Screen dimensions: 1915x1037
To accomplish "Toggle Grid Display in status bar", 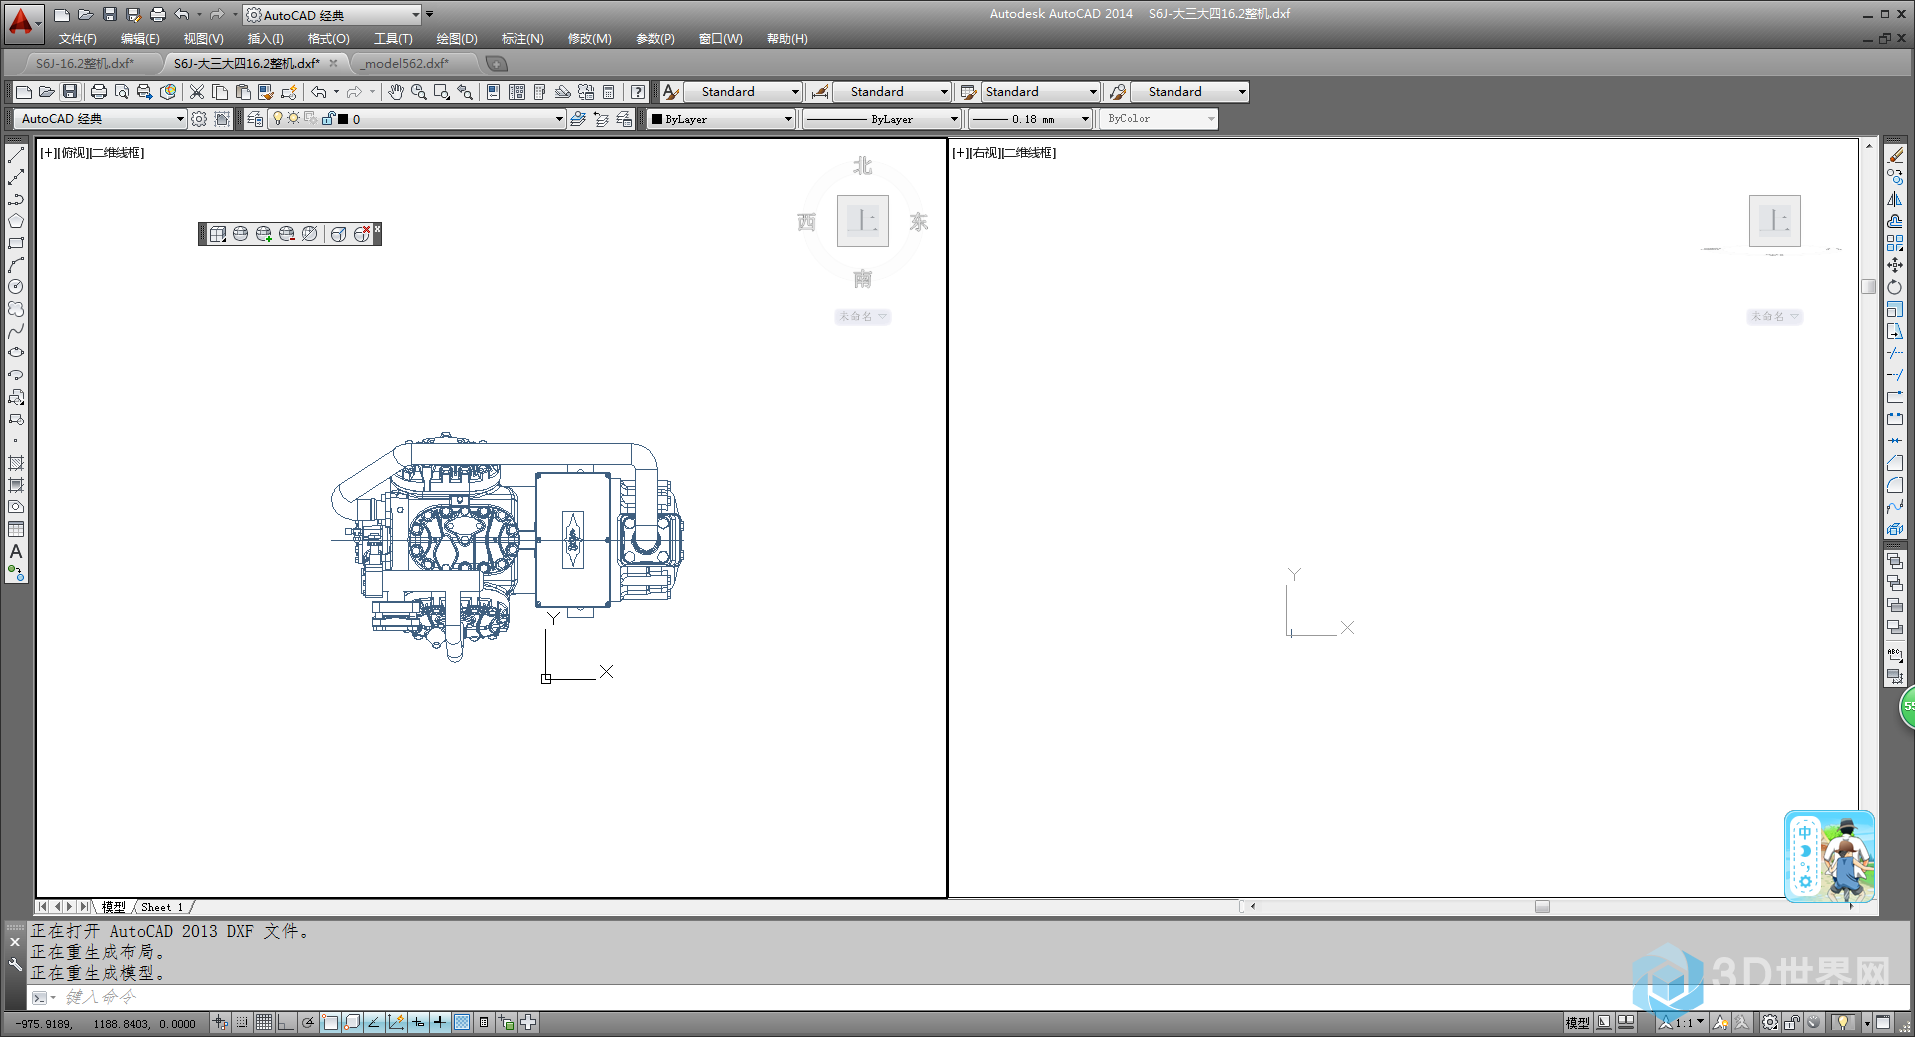I will click(264, 1022).
